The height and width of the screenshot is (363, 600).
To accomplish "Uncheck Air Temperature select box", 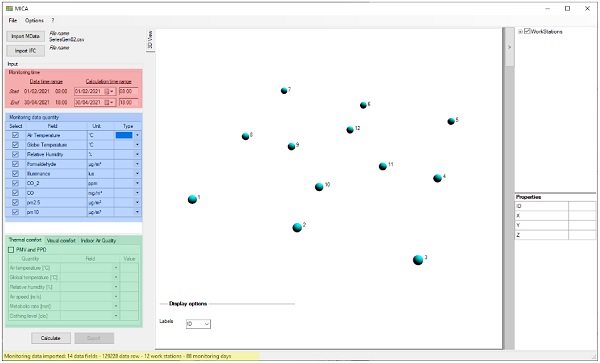I will click(x=15, y=135).
